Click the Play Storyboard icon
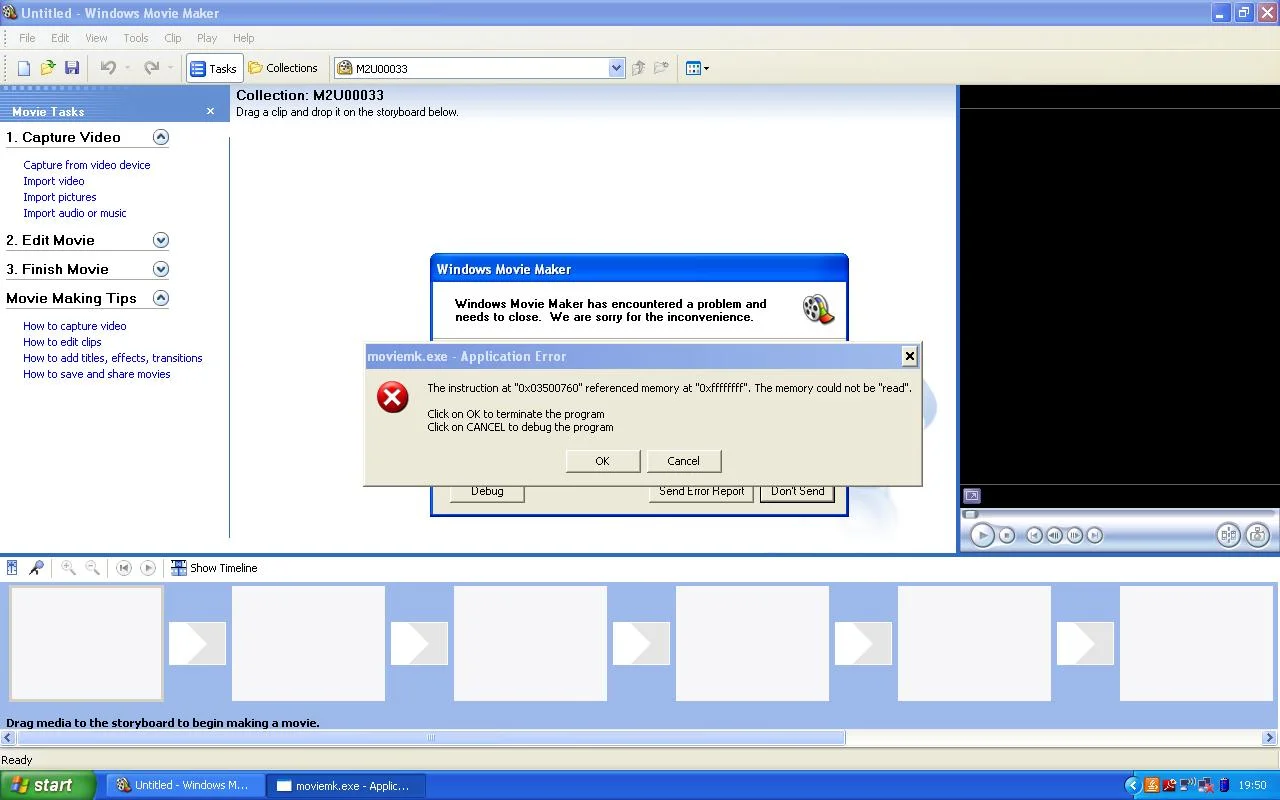 pos(148,568)
